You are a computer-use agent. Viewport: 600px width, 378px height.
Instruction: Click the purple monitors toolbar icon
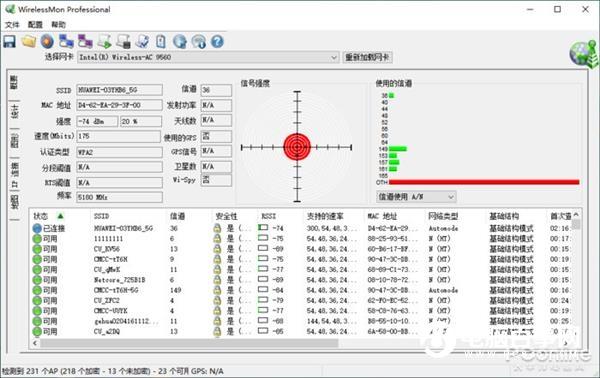click(85, 41)
